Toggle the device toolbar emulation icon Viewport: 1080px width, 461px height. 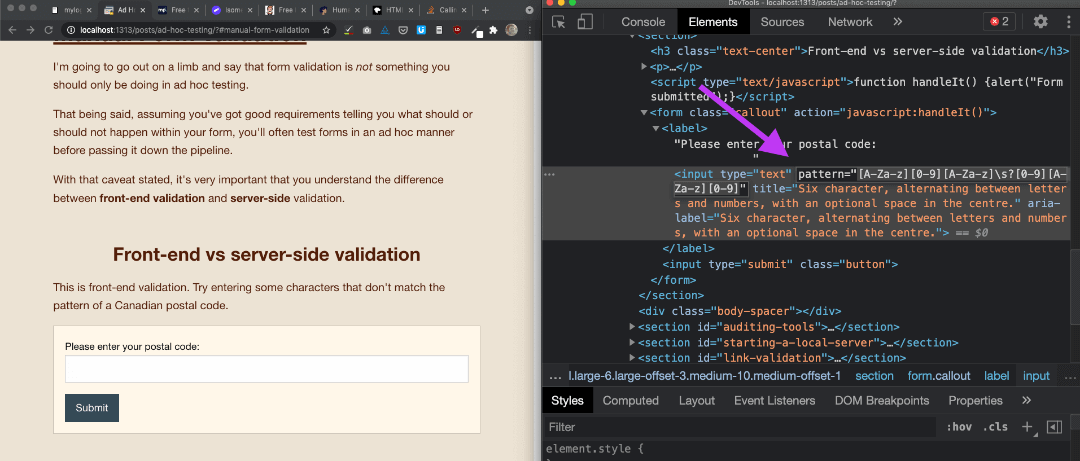point(585,21)
